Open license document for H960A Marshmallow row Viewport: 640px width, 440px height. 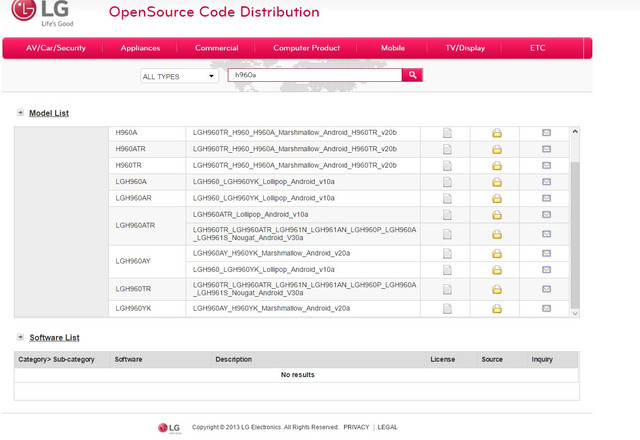click(447, 133)
